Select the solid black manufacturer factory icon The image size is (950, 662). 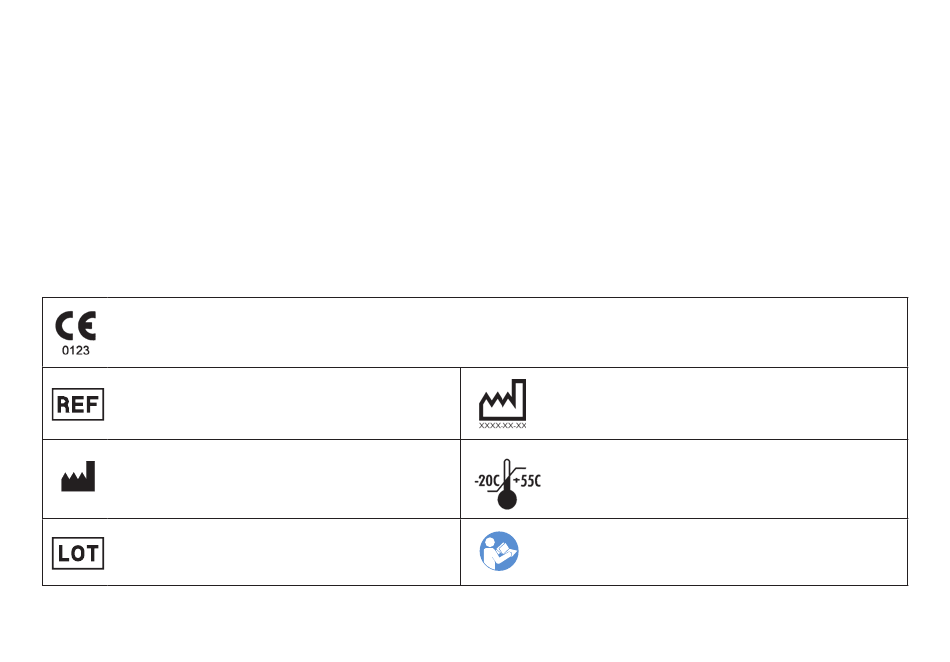[x=78, y=476]
